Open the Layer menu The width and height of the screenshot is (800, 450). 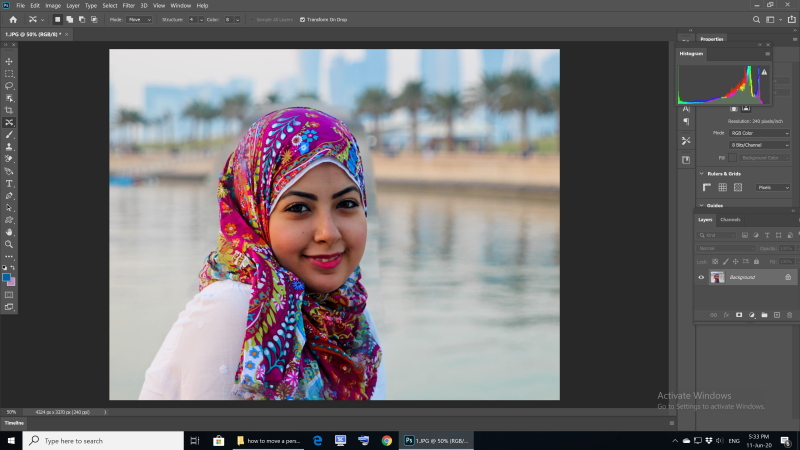[x=73, y=6]
